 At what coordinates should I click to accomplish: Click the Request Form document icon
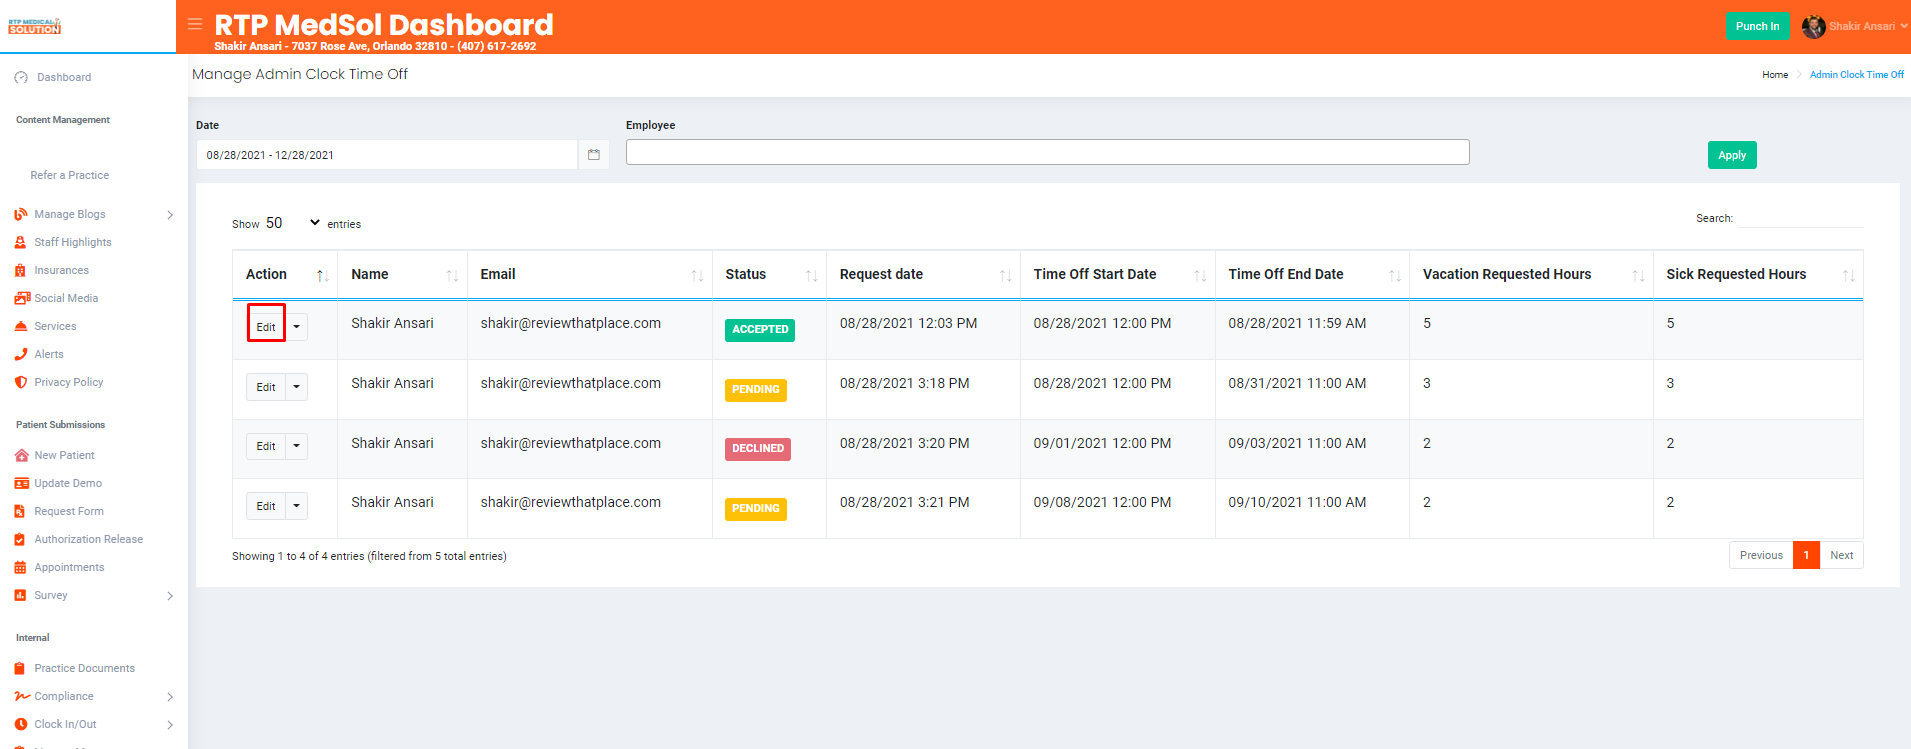coord(20,511)
